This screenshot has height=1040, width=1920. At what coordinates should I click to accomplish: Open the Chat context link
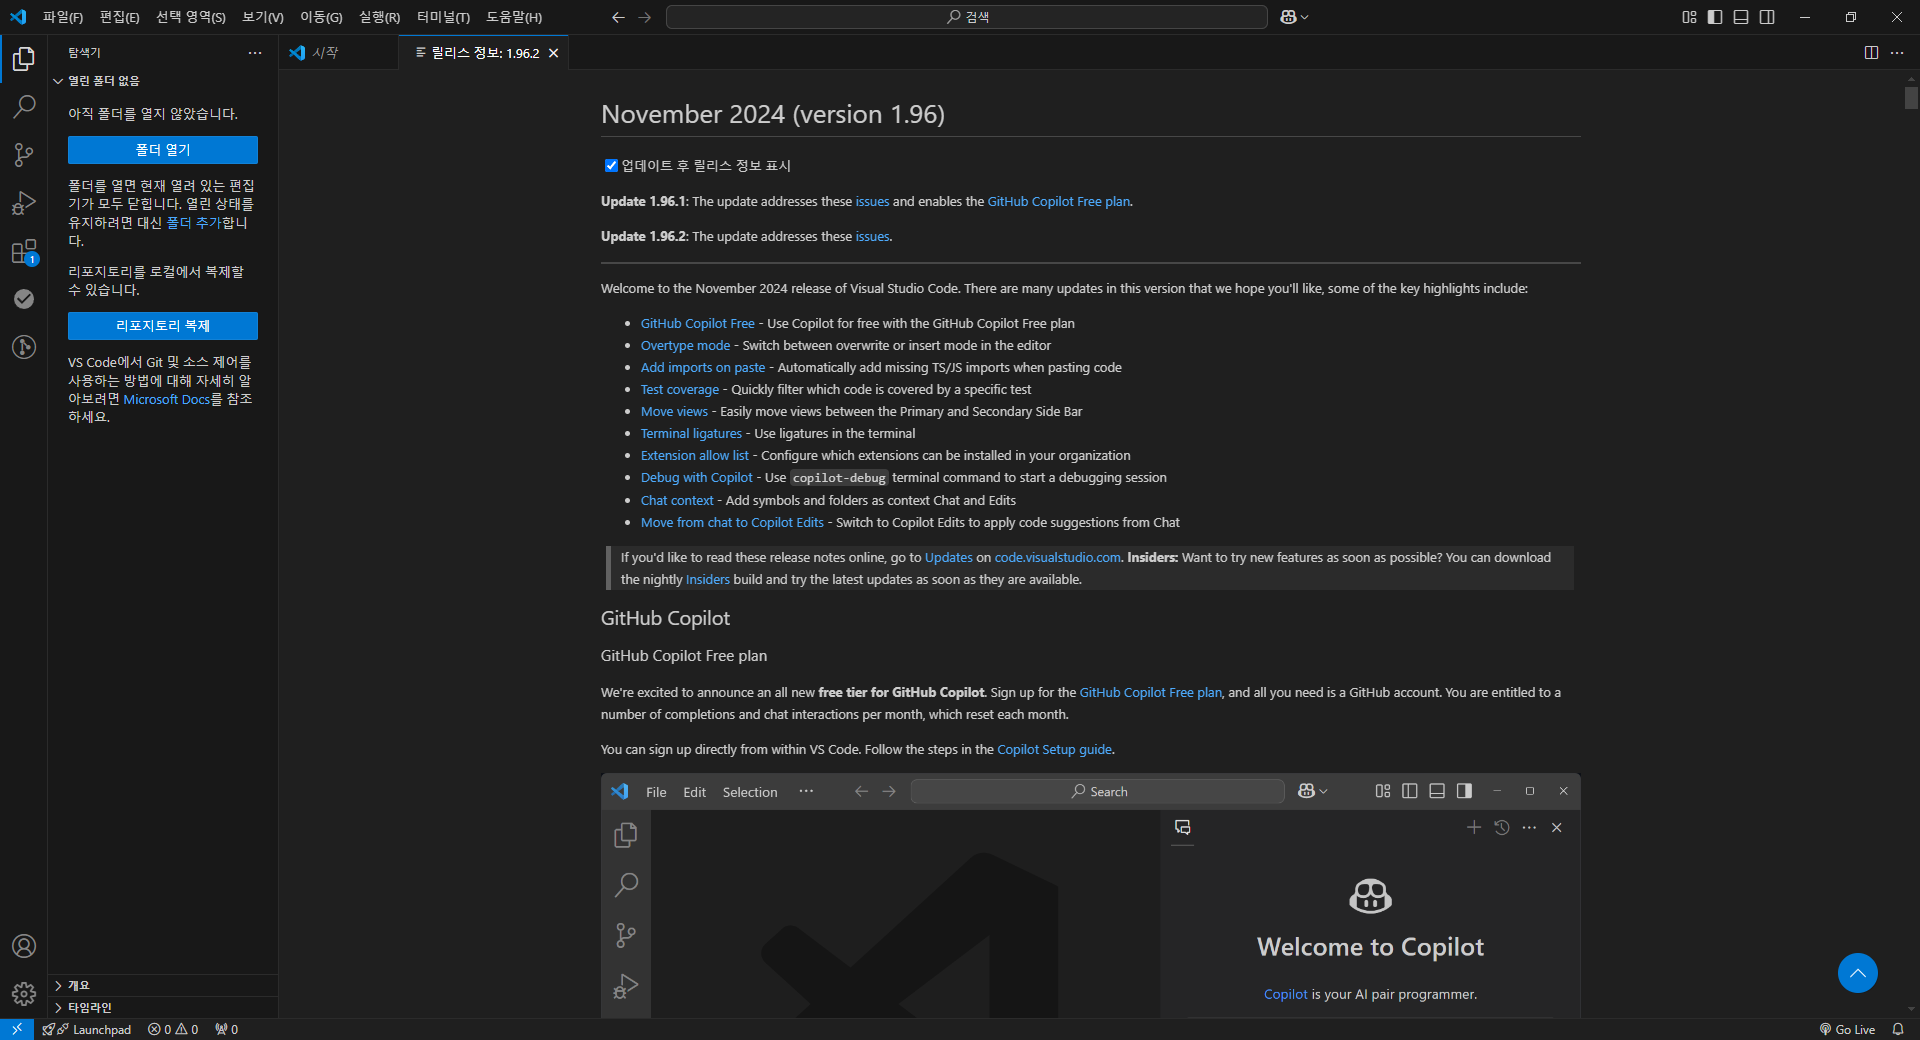[x=677, y=501]
